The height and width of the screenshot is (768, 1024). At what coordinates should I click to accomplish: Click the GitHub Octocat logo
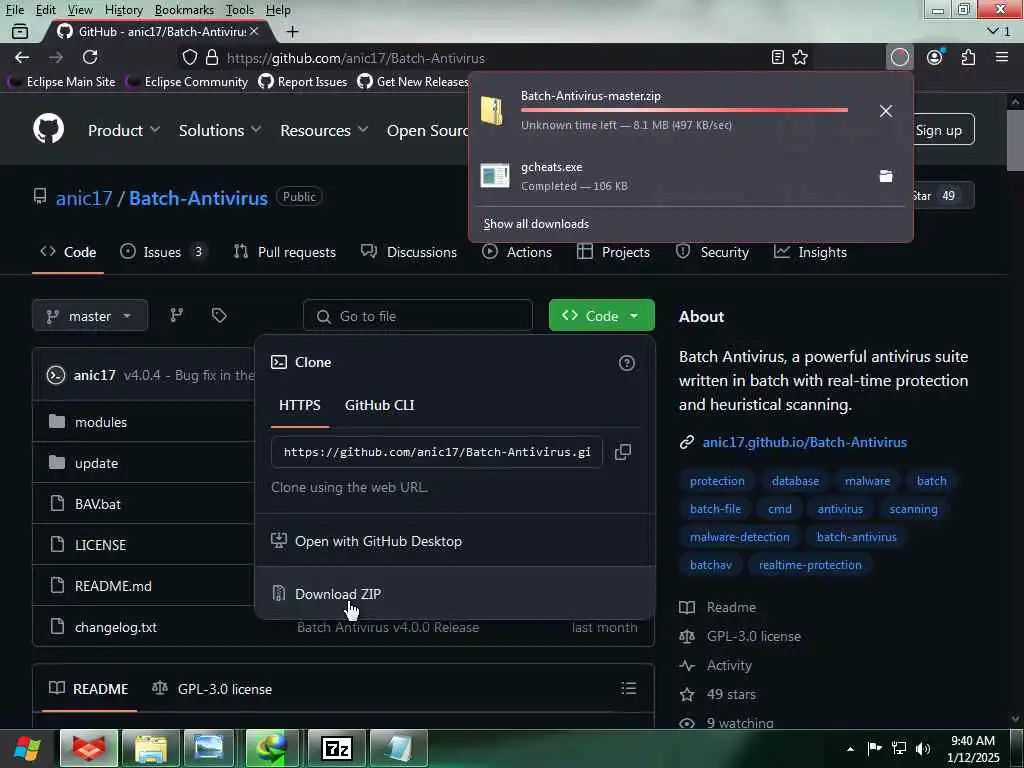(48, 128)
